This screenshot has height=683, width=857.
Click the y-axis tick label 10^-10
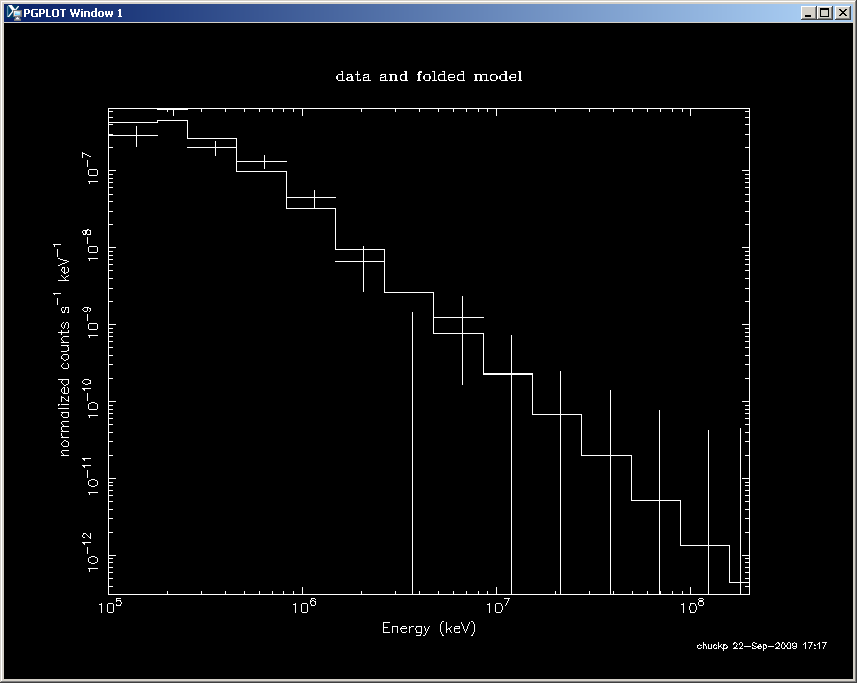91,397
